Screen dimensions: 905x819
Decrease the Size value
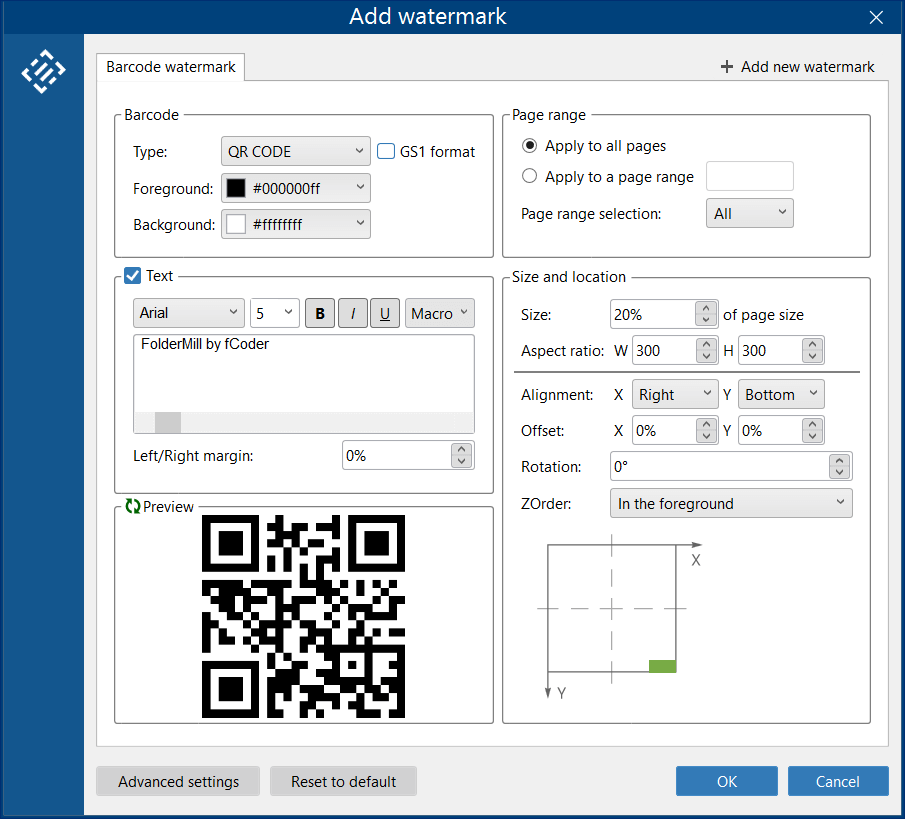706,321
